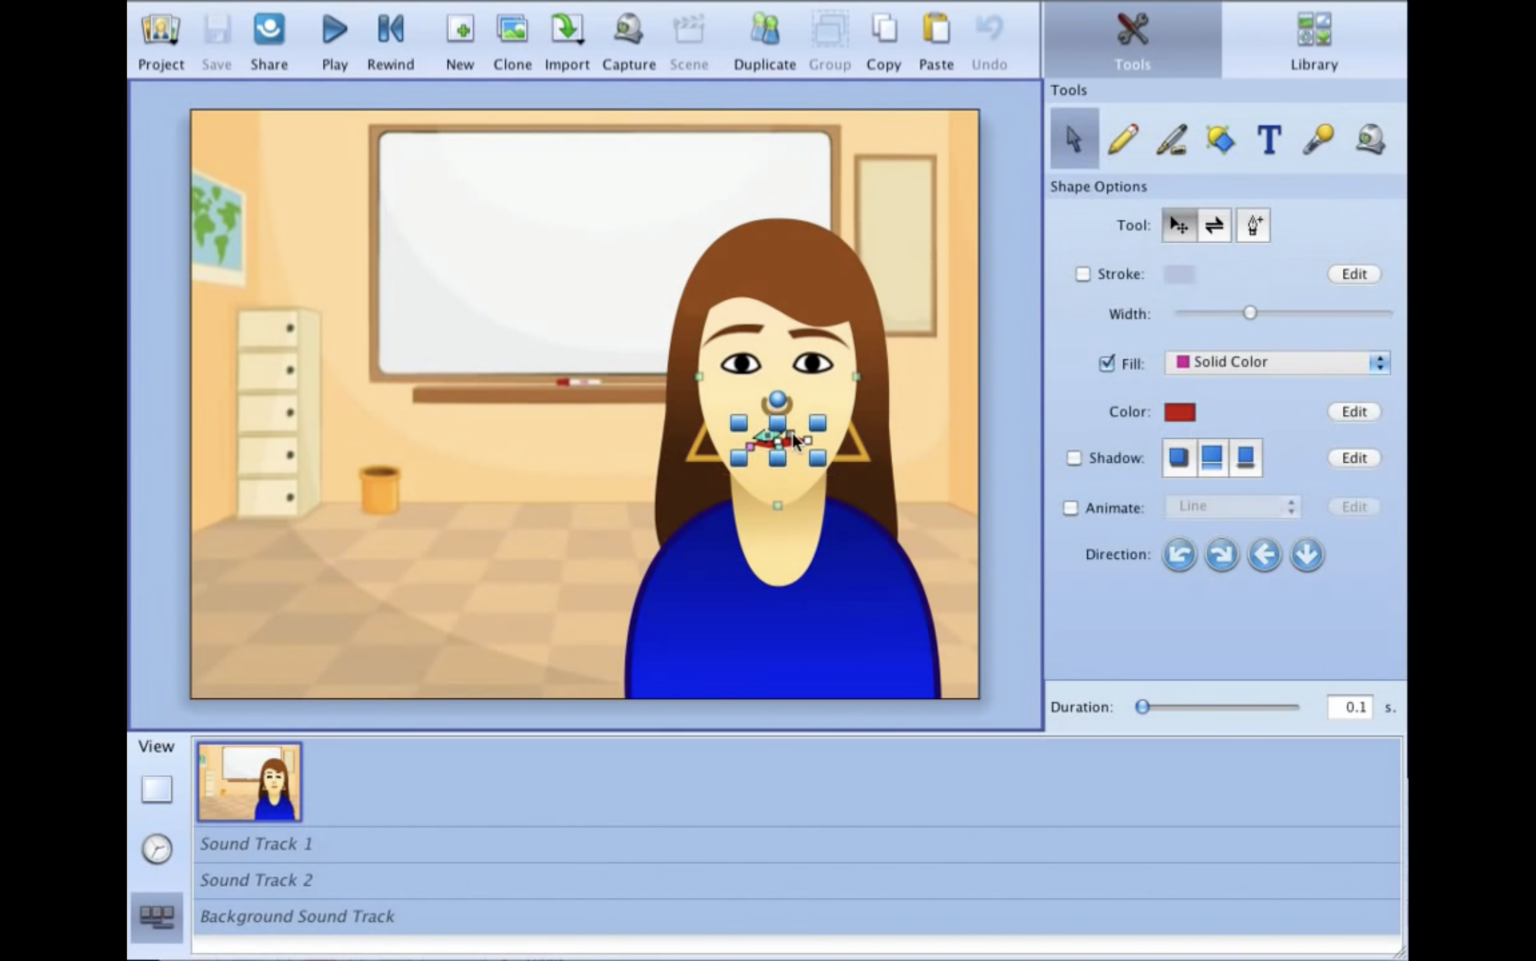
Task: Click the Edit button next to Color
Action: 1353,411
